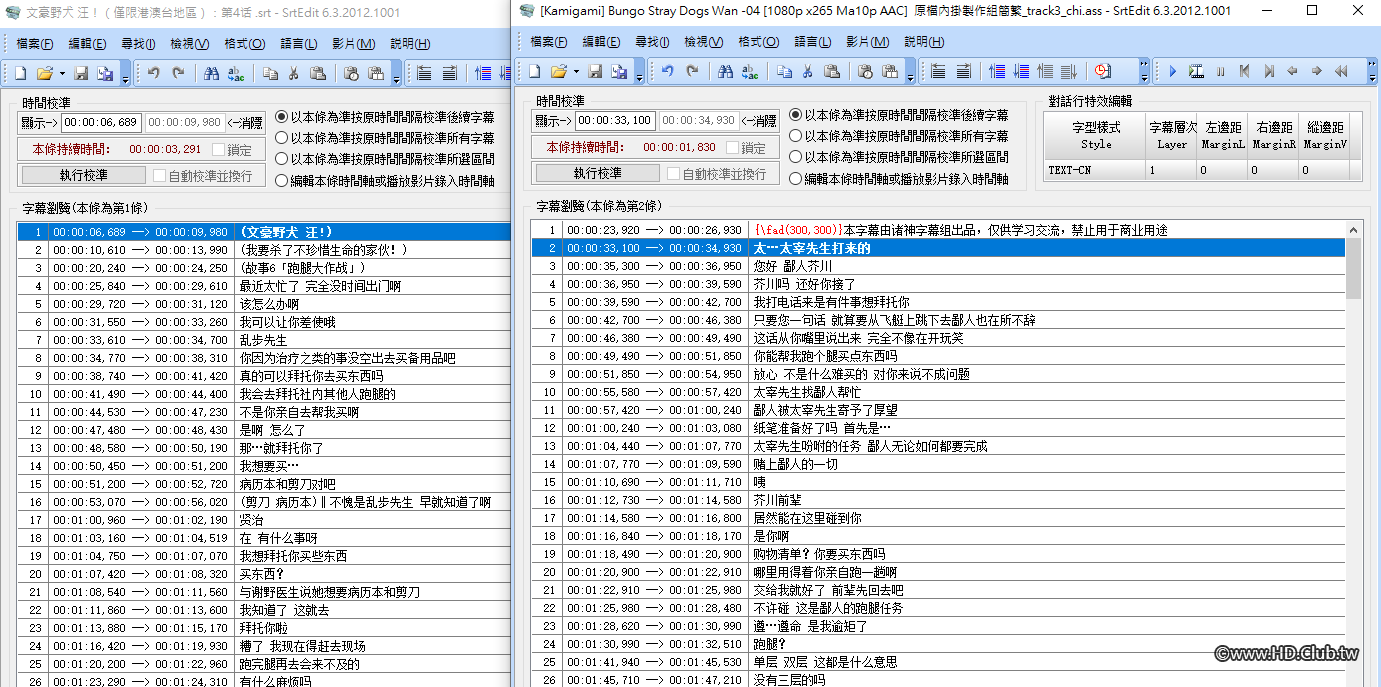The image size is (1381, 687).
Task: Click 顯示-> button in left window
Action: (x=39, y=123)
